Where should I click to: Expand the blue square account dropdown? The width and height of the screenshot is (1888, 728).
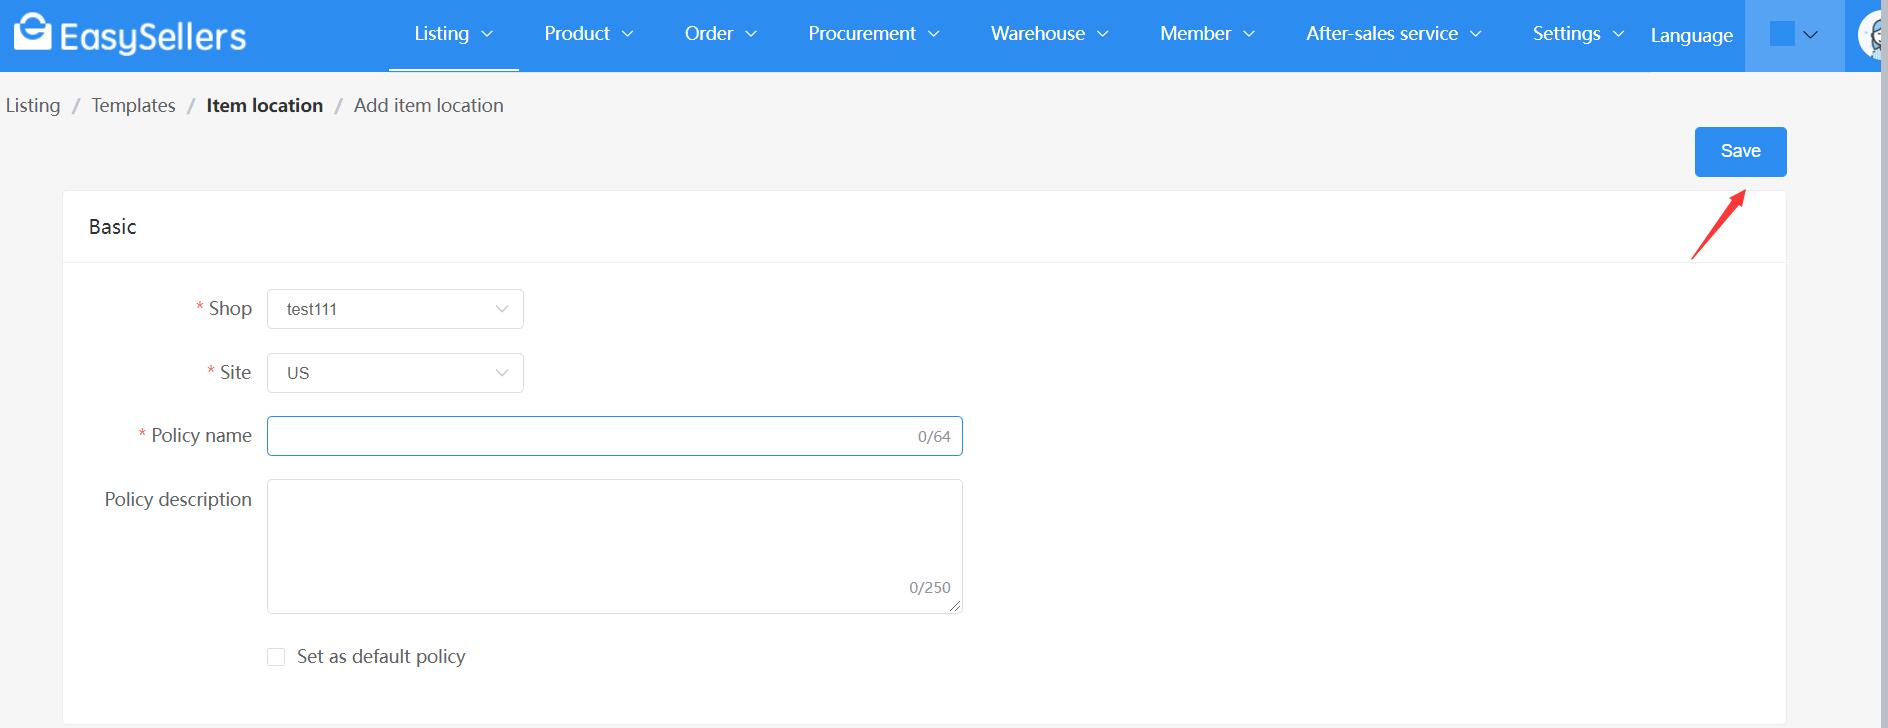point(1794,35)
